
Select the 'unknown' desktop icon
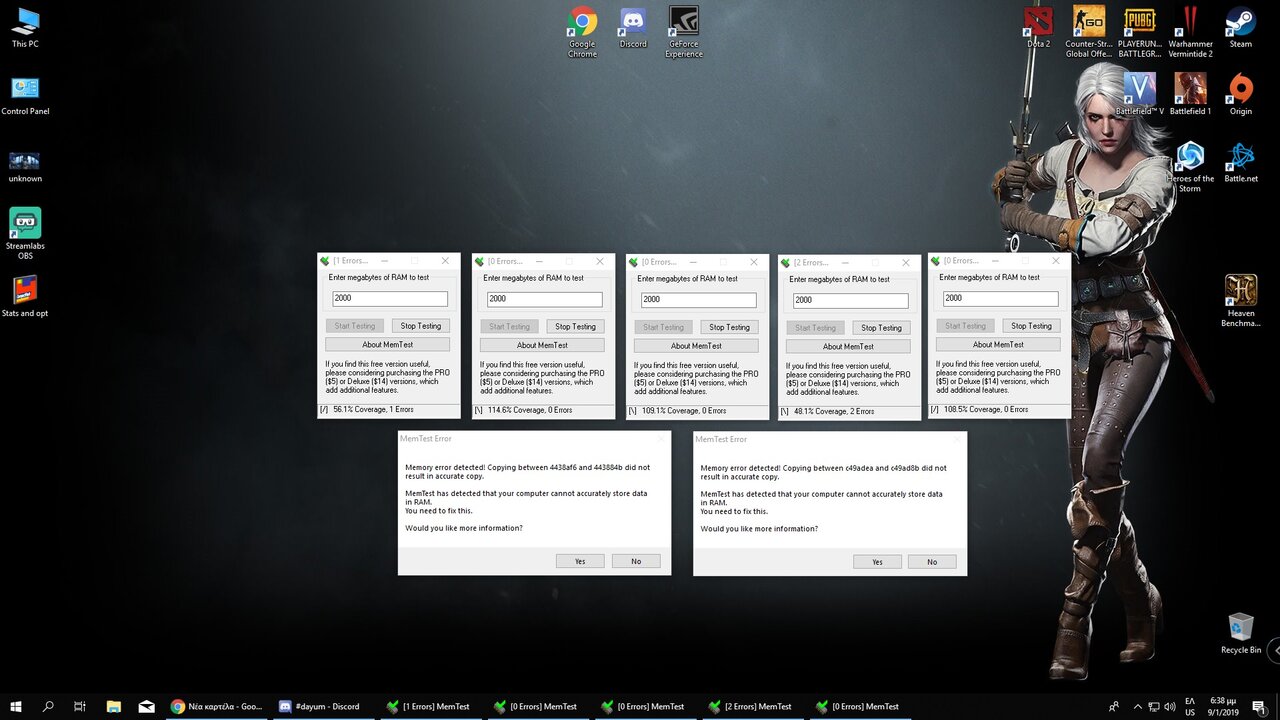[25, 165]
